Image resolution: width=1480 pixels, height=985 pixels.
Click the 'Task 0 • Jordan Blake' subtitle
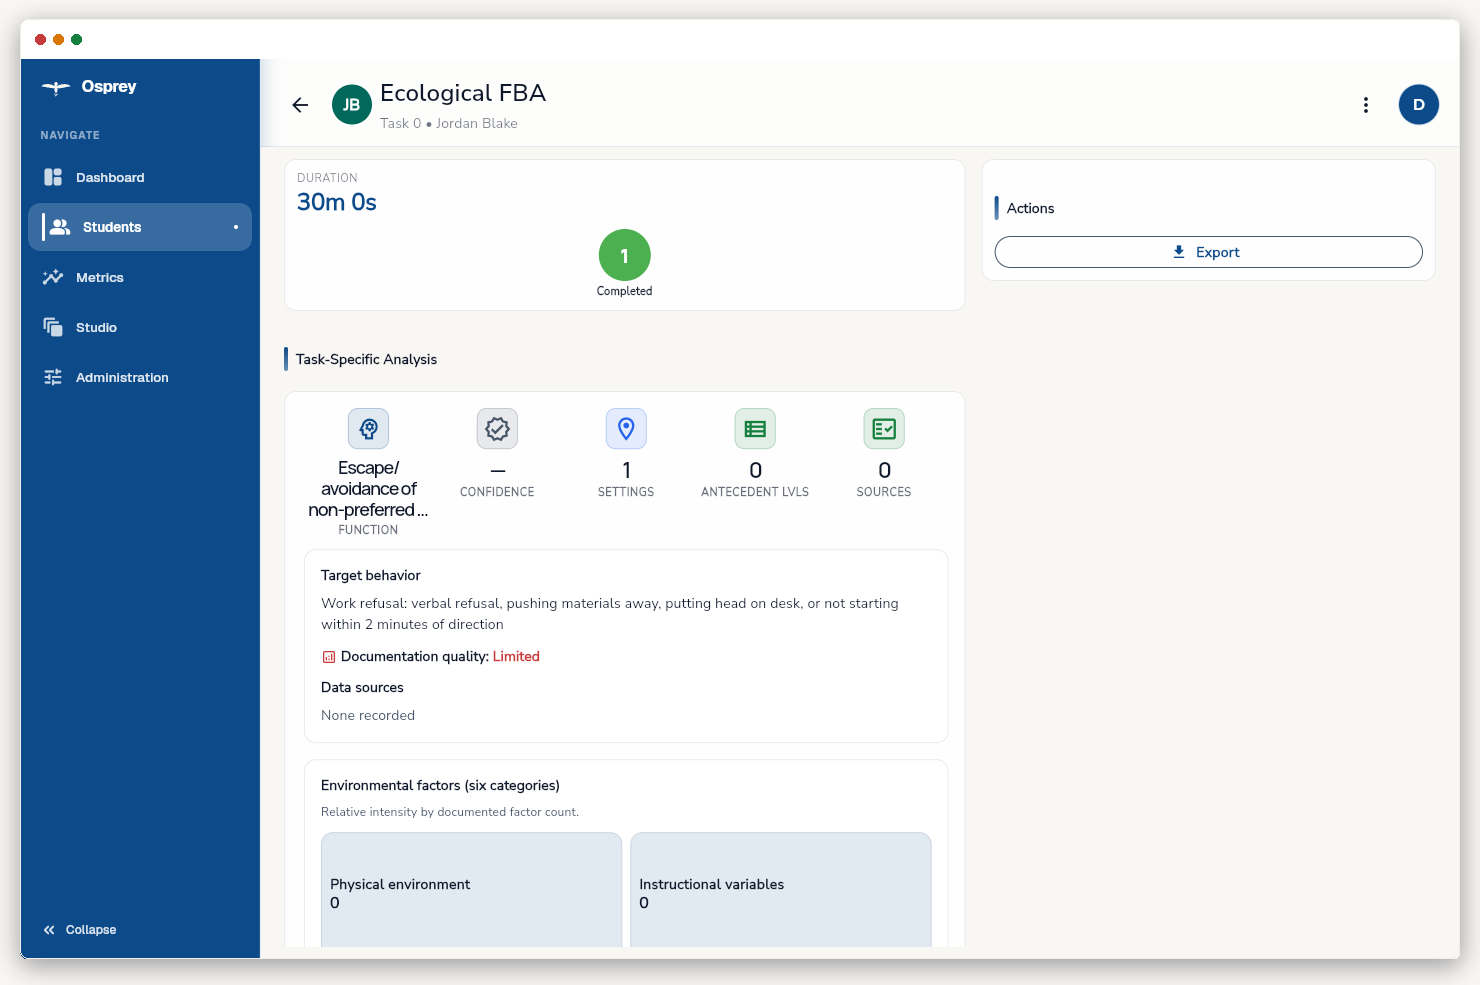click(449, 123)
